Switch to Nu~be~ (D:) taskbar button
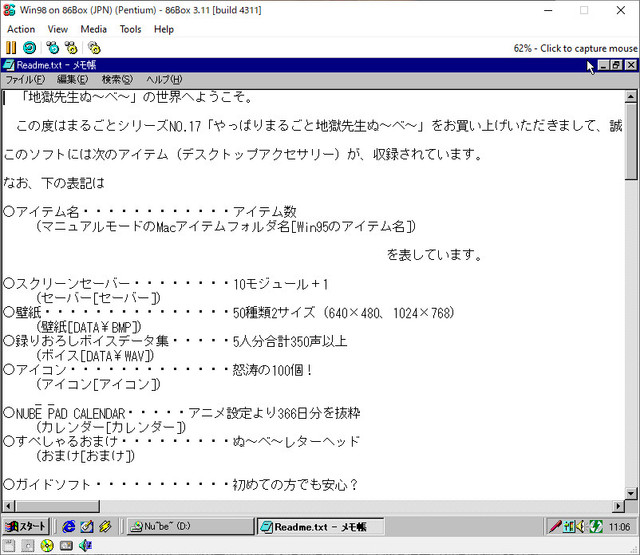640x555 pixels. click(x=190, y=526)
